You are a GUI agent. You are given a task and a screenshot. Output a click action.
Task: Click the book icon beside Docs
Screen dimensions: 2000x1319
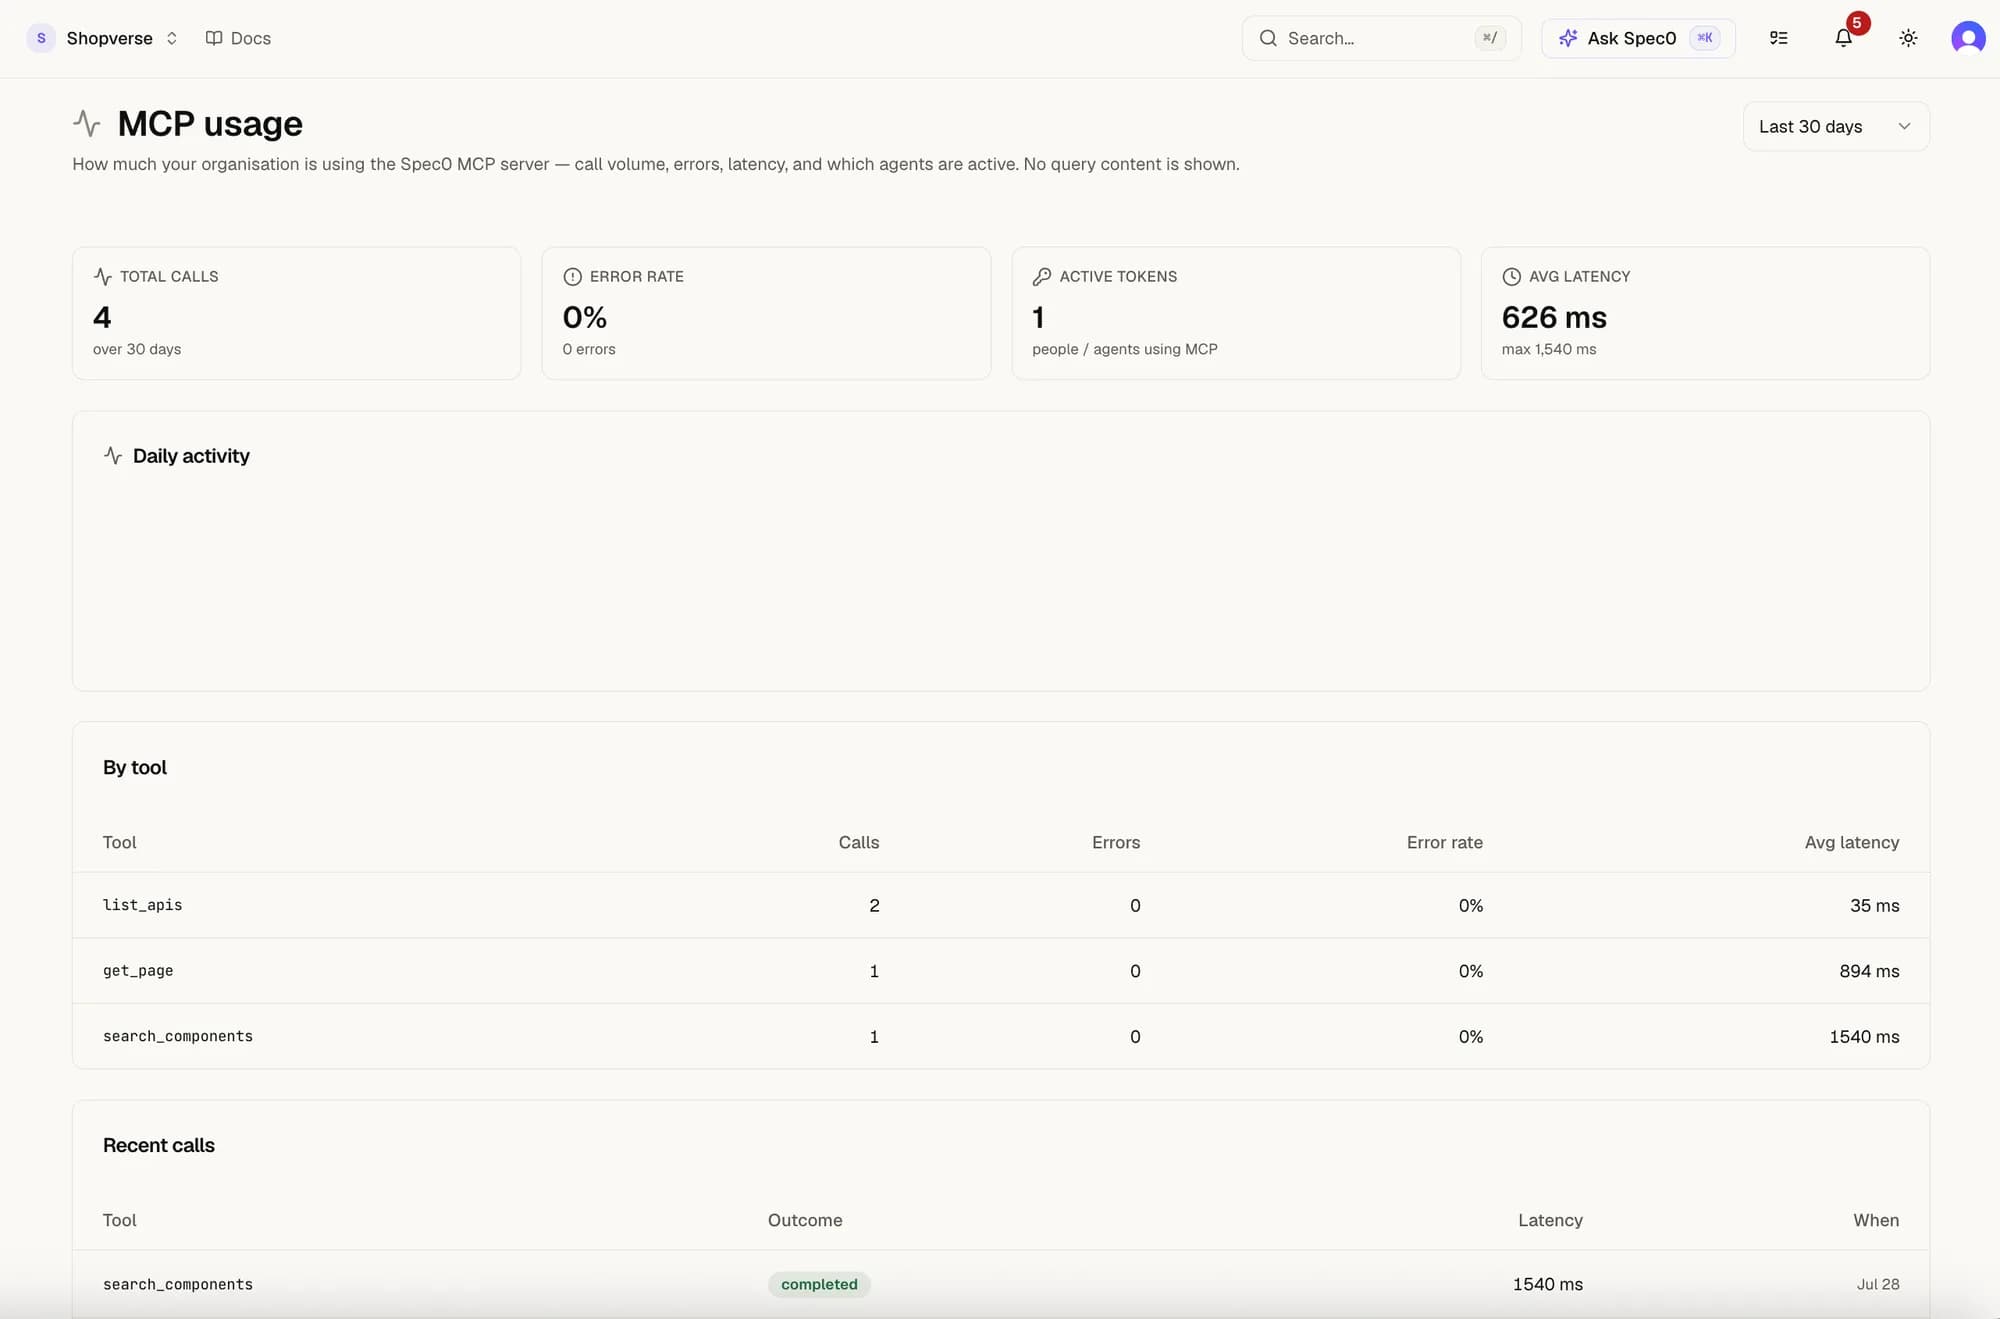coord(213,38)
